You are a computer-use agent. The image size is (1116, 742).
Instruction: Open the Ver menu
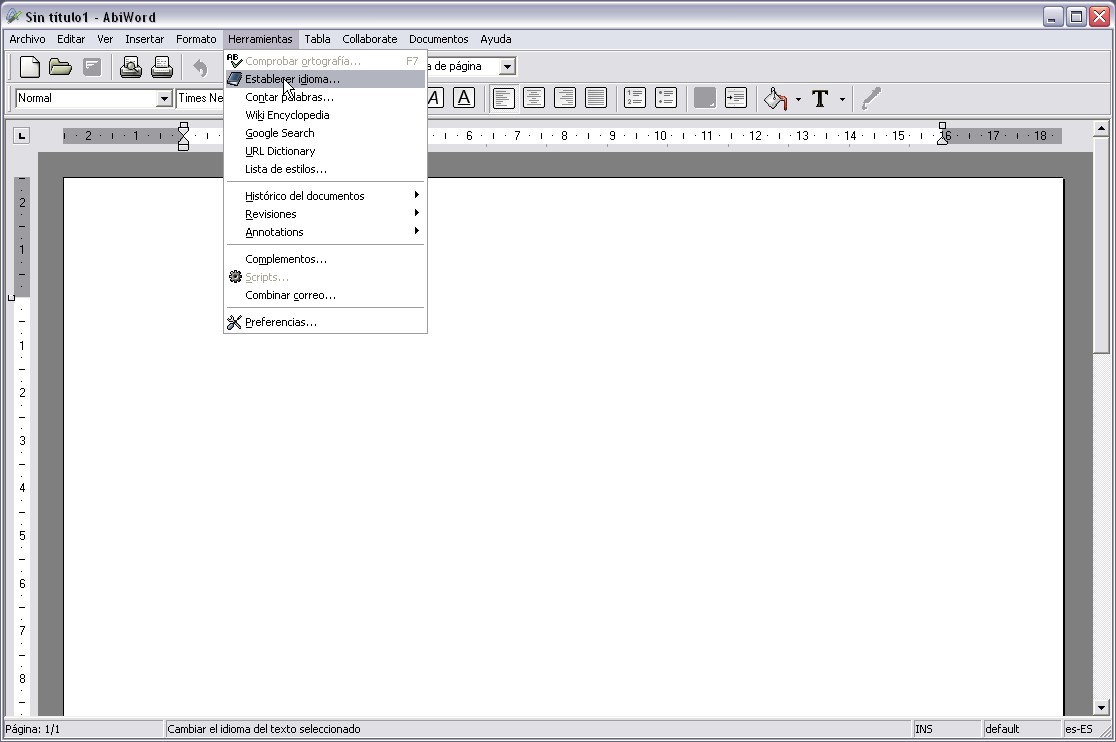click(x=105, y=39)
